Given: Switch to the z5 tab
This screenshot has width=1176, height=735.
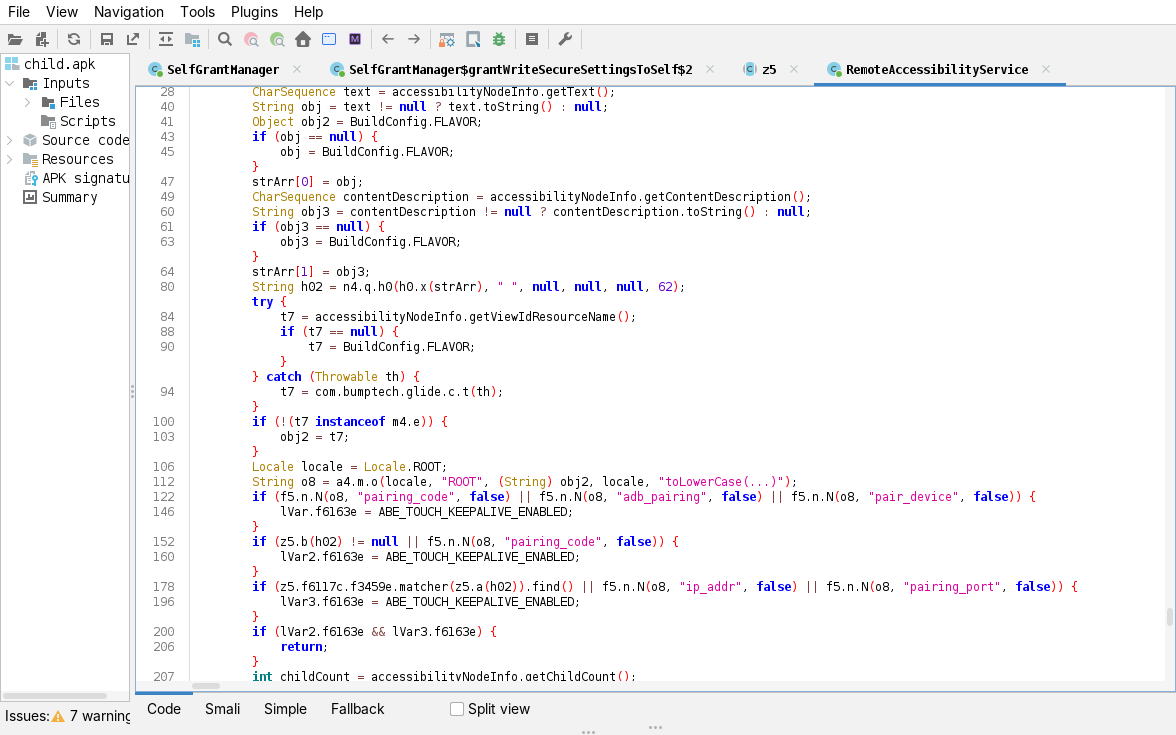Looking at the screenshot, I should (770, 70).
